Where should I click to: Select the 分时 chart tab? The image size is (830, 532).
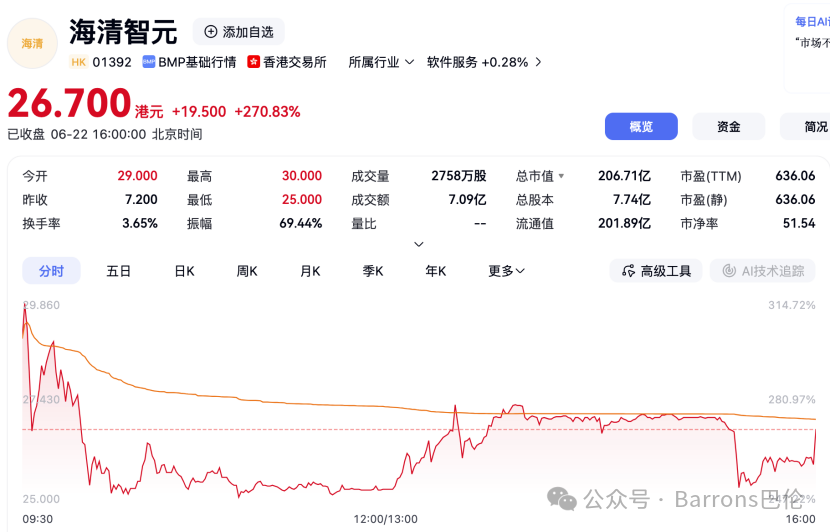pos(51,271)
